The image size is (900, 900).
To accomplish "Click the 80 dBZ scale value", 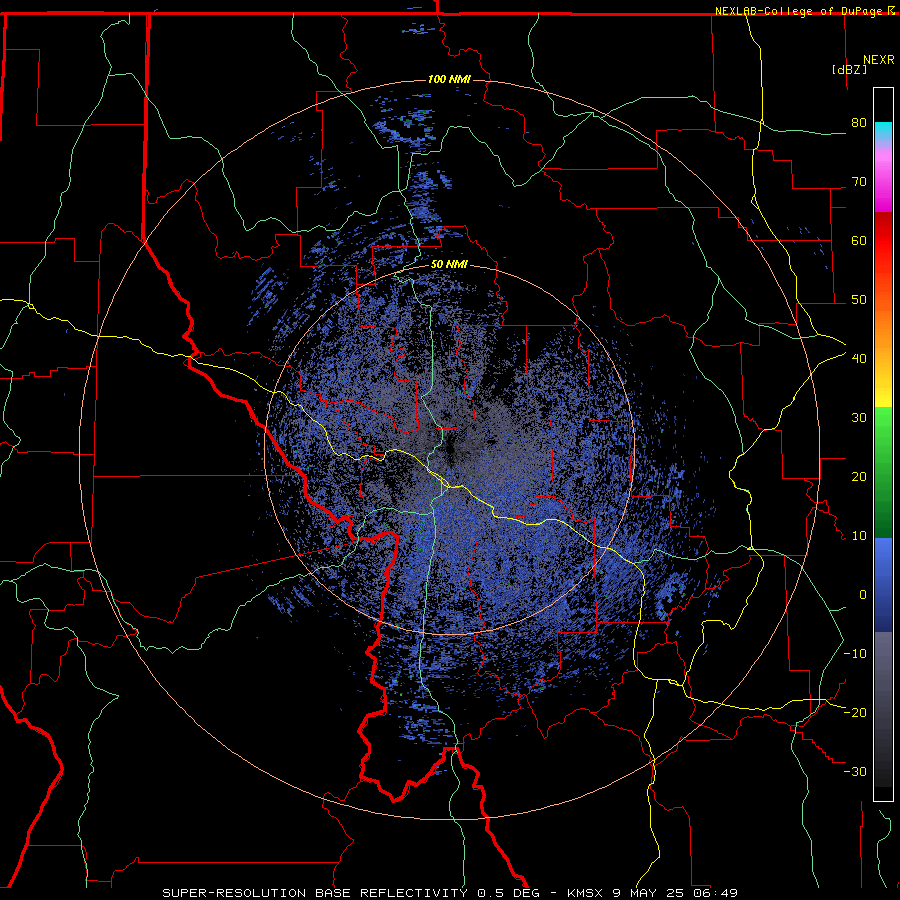I will 859,122.
